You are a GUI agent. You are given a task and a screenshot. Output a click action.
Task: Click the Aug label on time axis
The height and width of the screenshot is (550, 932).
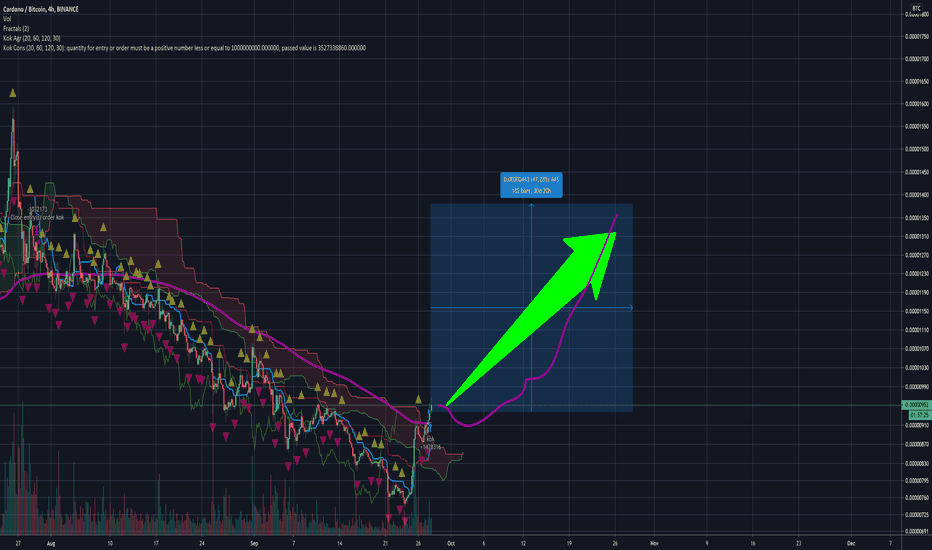click(51, 543)
